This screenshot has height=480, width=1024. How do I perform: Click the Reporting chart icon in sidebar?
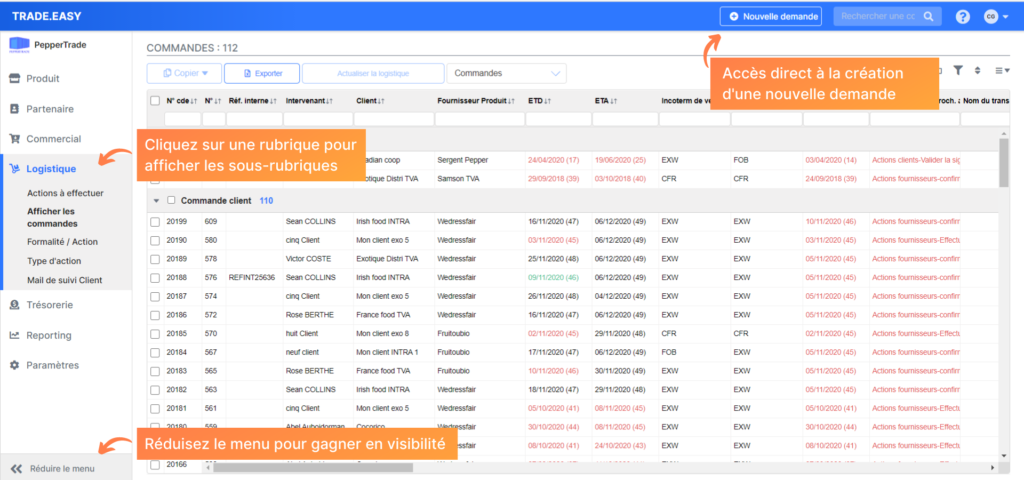(14, 335)
